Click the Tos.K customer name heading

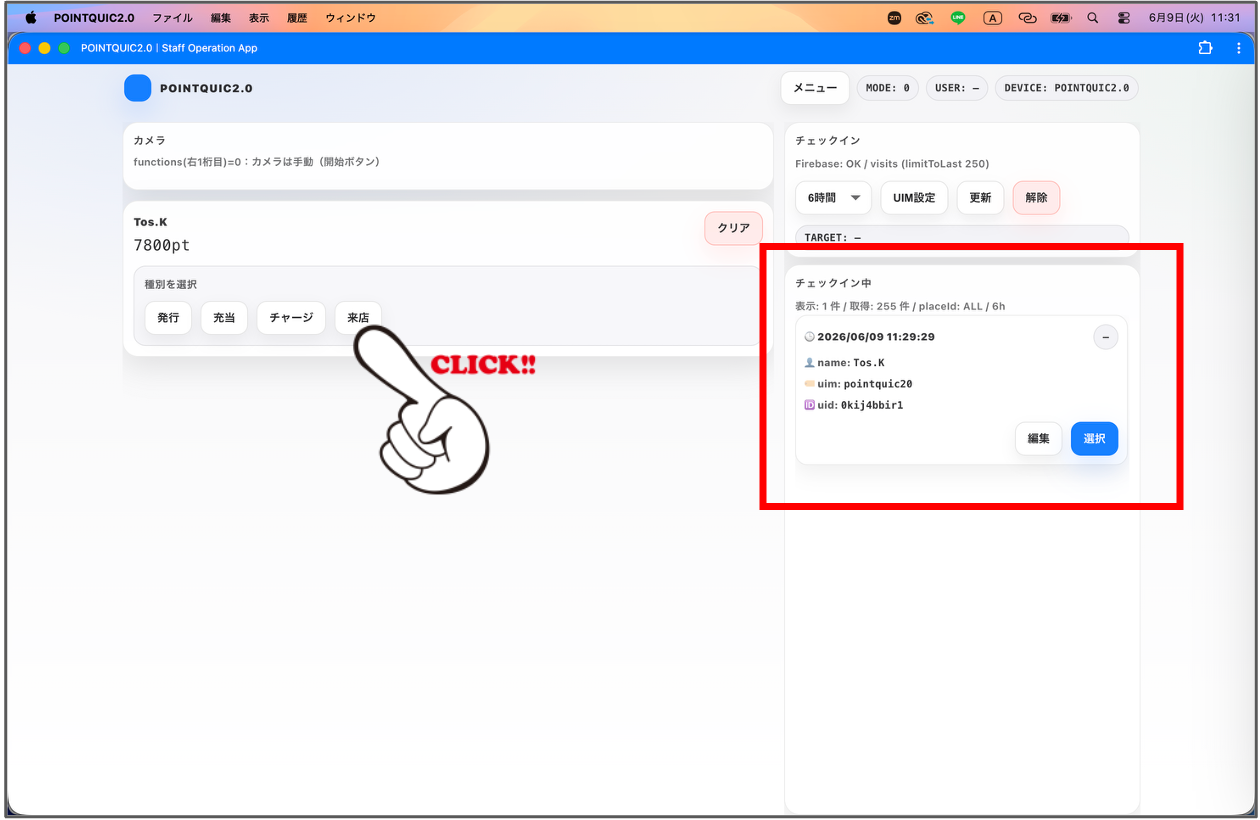coord(151,222)
